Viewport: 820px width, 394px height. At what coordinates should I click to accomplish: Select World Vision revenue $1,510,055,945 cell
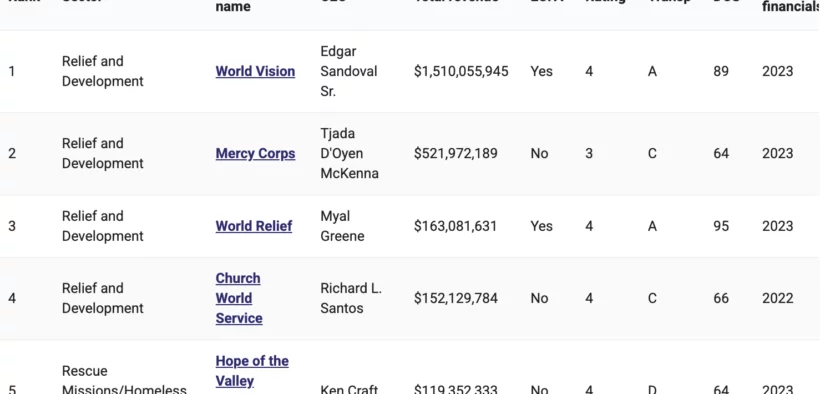pos(461,71)
